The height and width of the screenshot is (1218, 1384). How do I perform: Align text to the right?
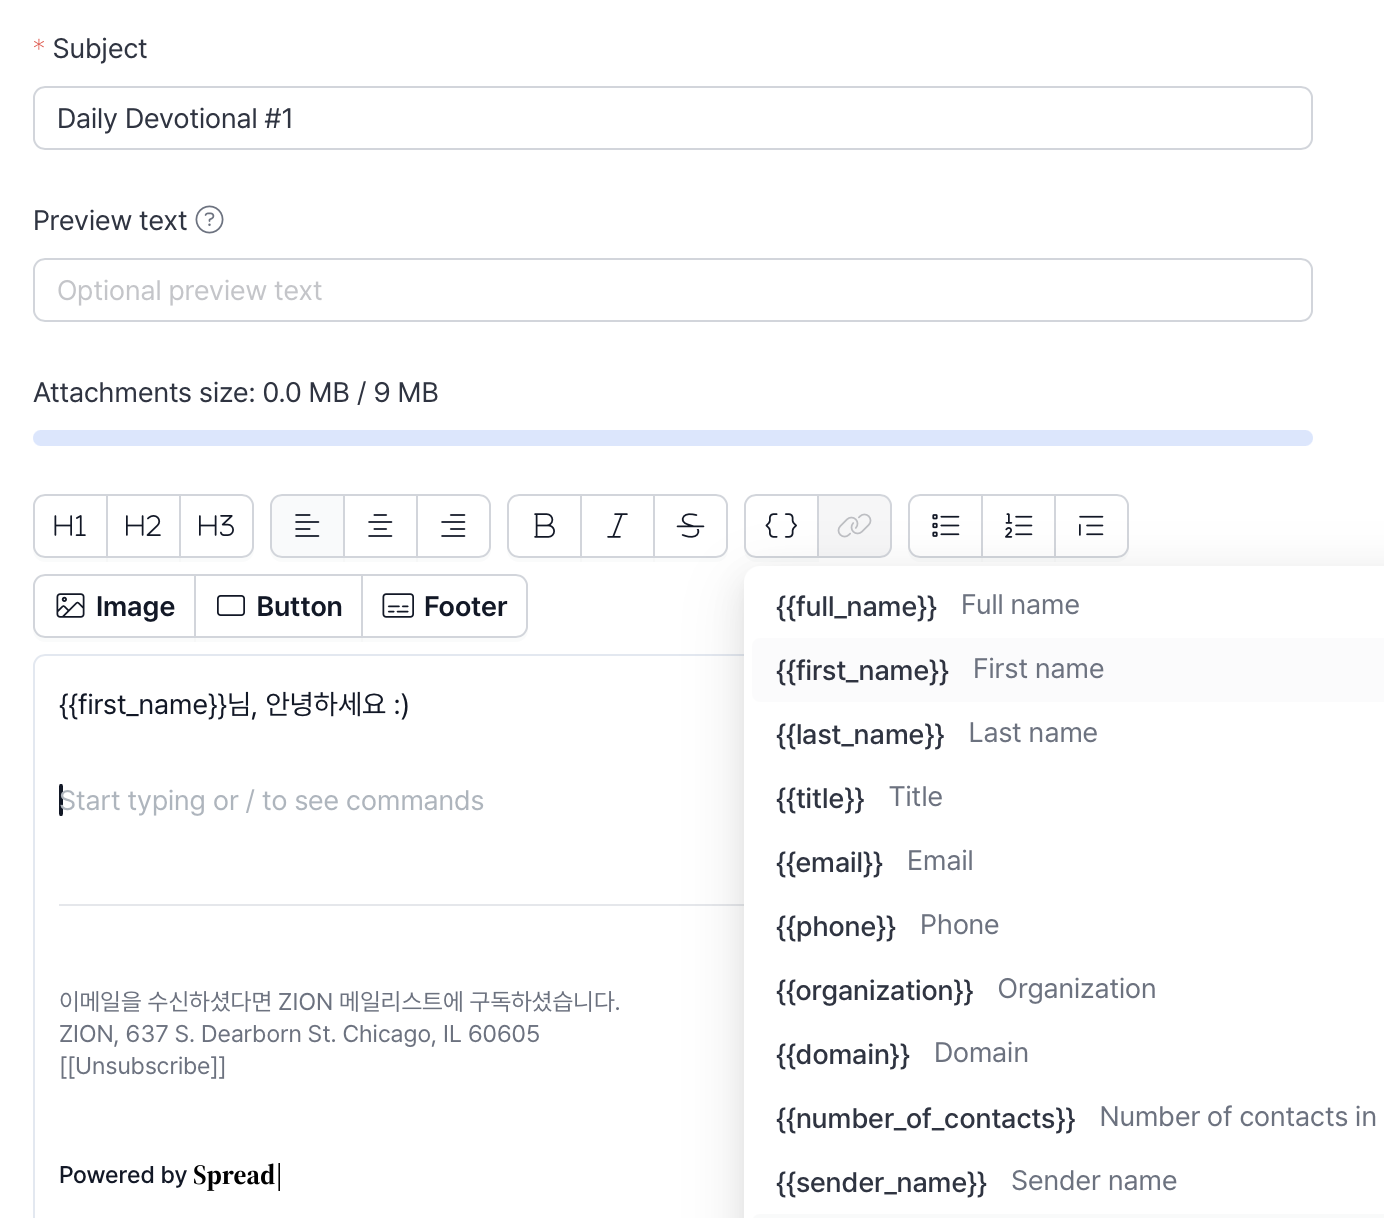click(454, 526)
